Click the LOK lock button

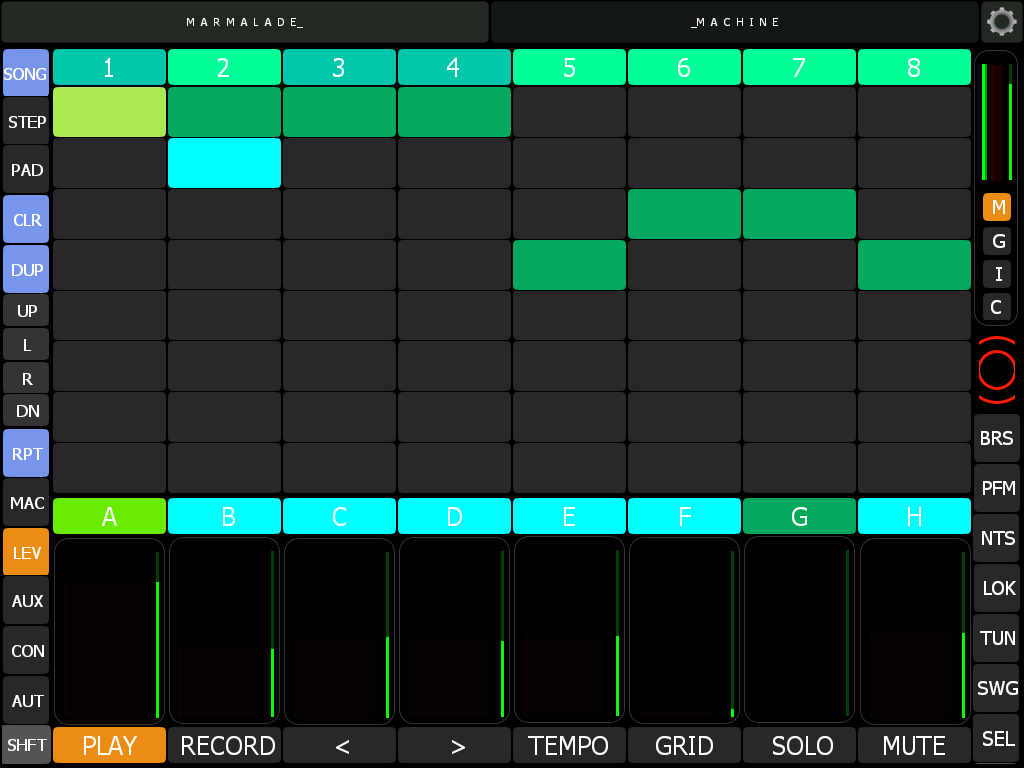[x=996, y=588]
